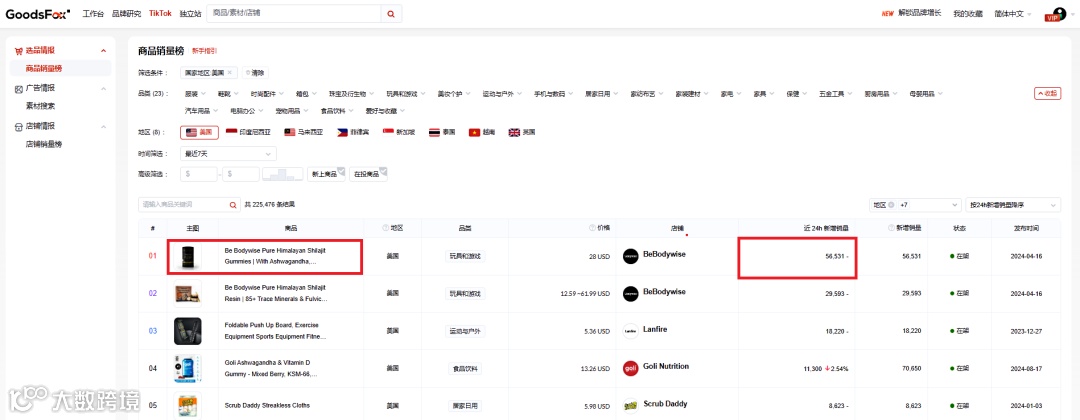Click the help icon beside 地区 header
Viewport: 1080px width, 420px height.
385,228
